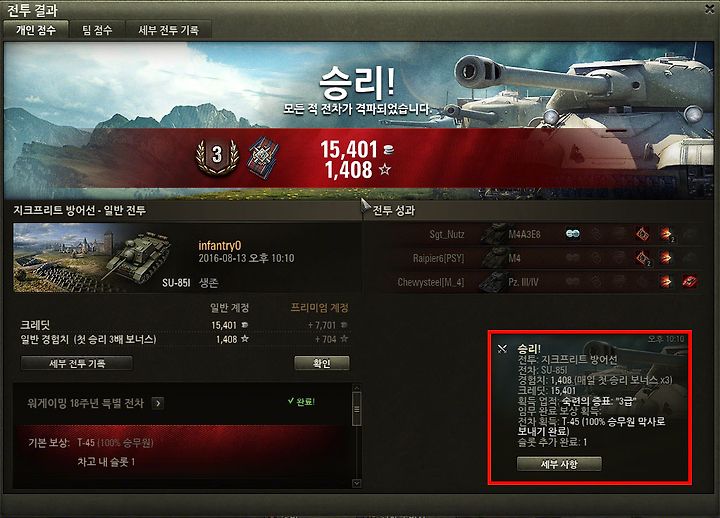Click the Pz. III/IV tank icon

coord(493,281)
